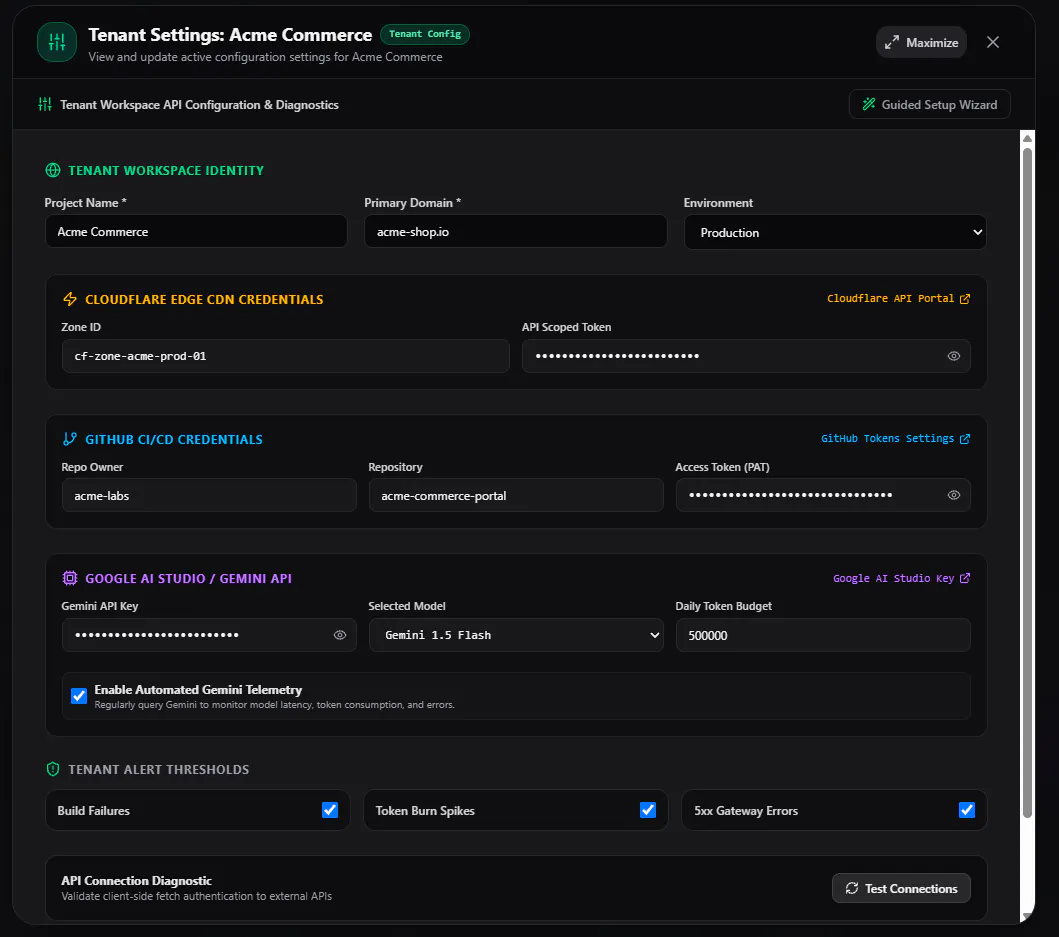
Task: Click the magic wand icon in Guided Setup Wizard
Action: pos(869,104)
